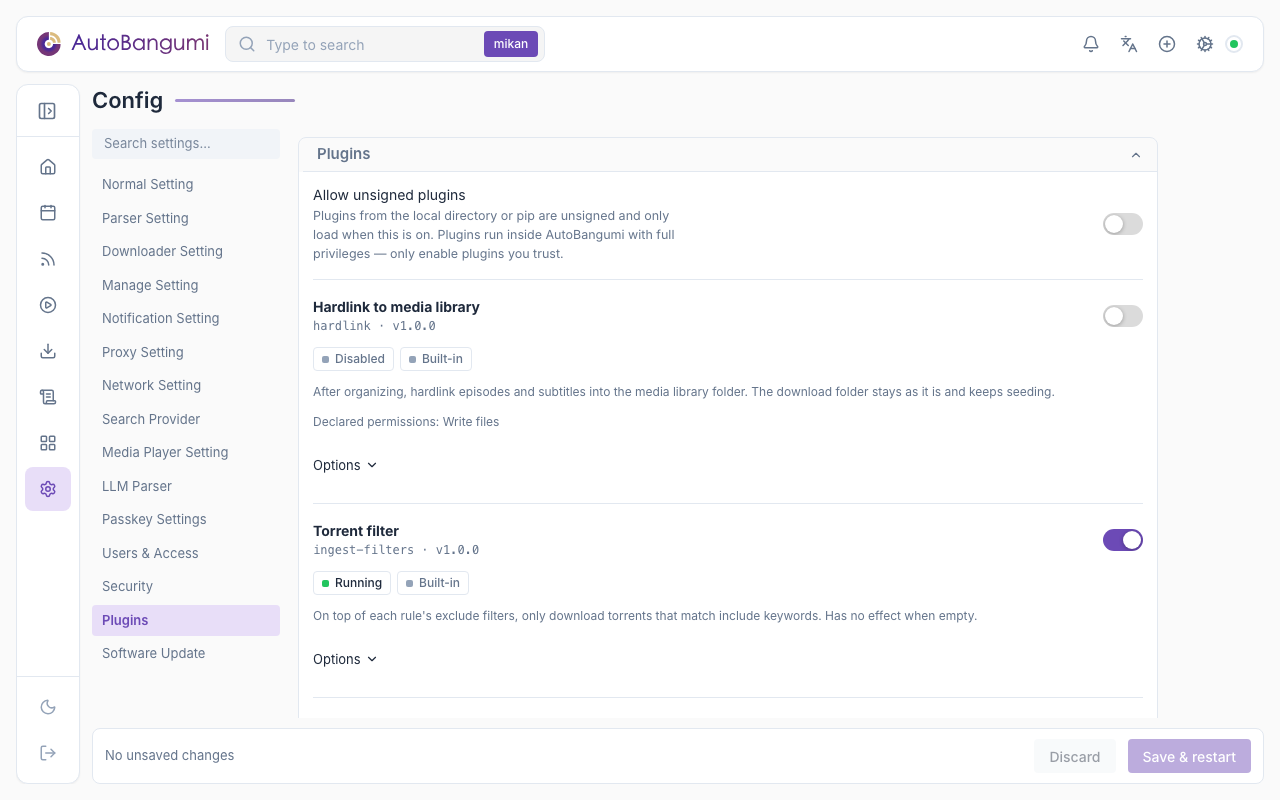This screenshot has width=1280, height=800.
Task: Open LLM Parser settings
Action: click(x=186, y=486)
